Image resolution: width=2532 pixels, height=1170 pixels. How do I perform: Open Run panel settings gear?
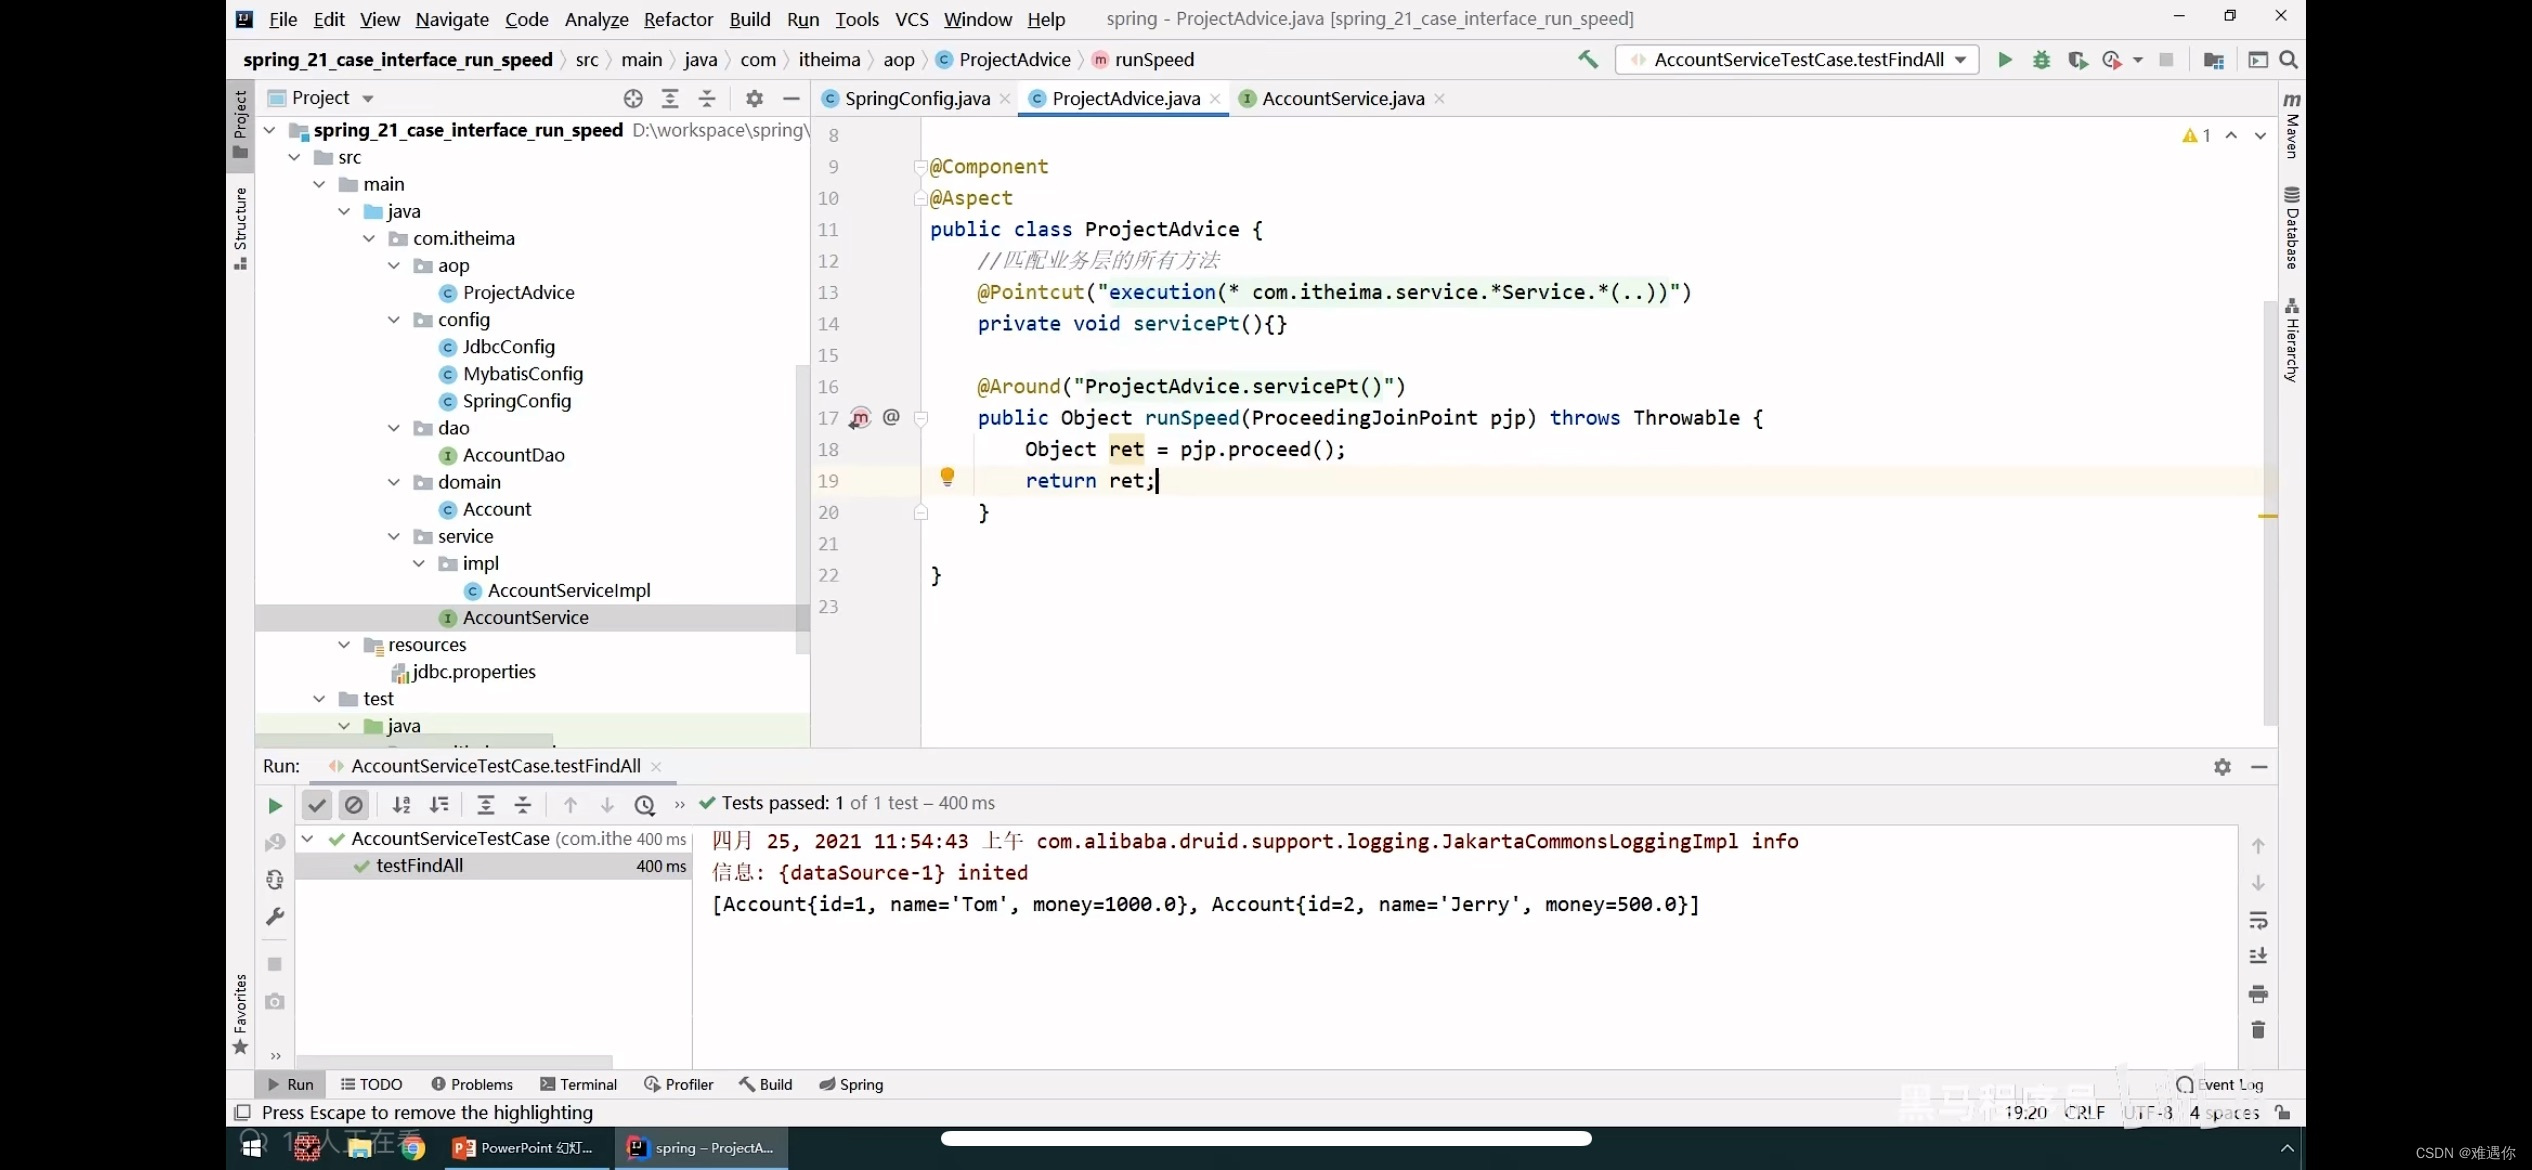click(2222, 767)
